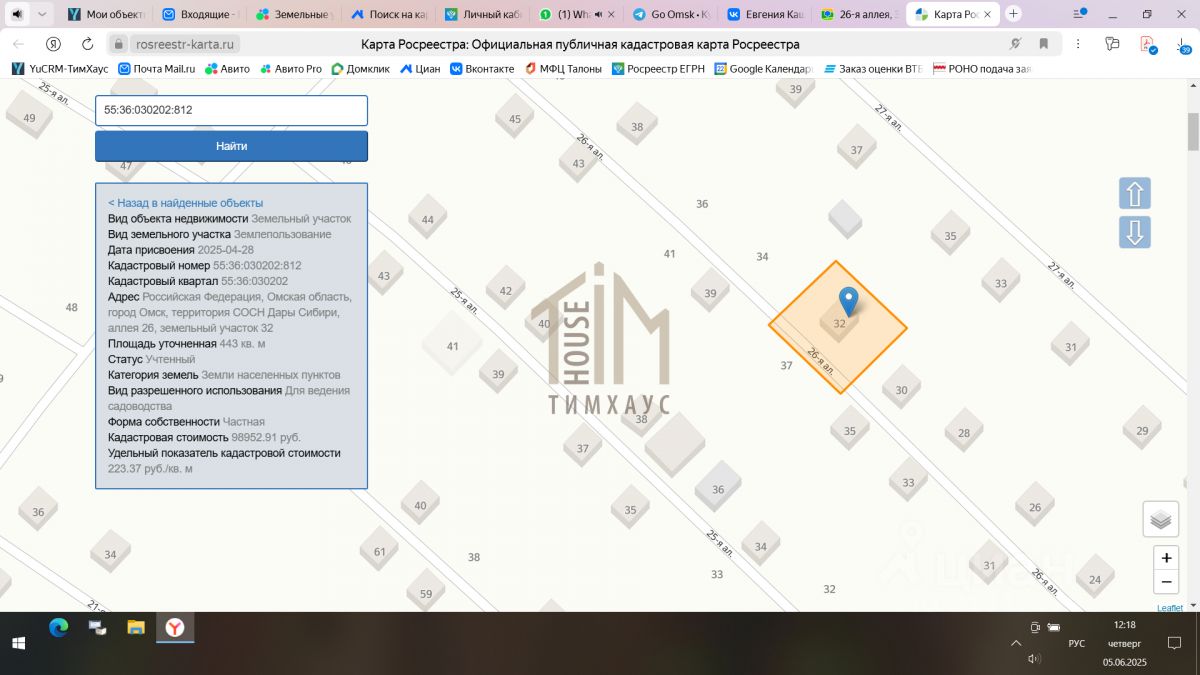Open Почта Mail.ru bookmark
This screenshot has height=675, width=1200.
157,69
